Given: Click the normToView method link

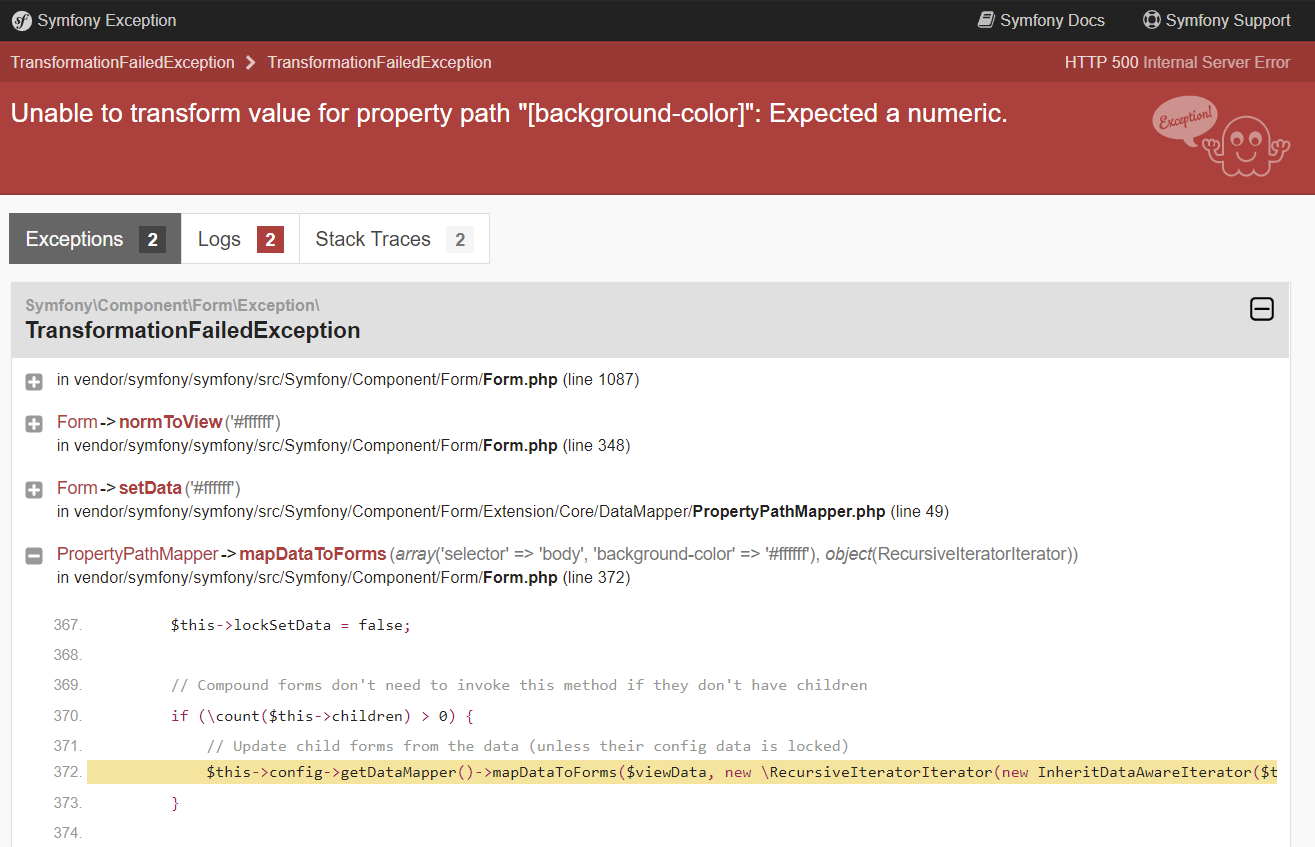Looking at the screenshot, I should (170, 421).
